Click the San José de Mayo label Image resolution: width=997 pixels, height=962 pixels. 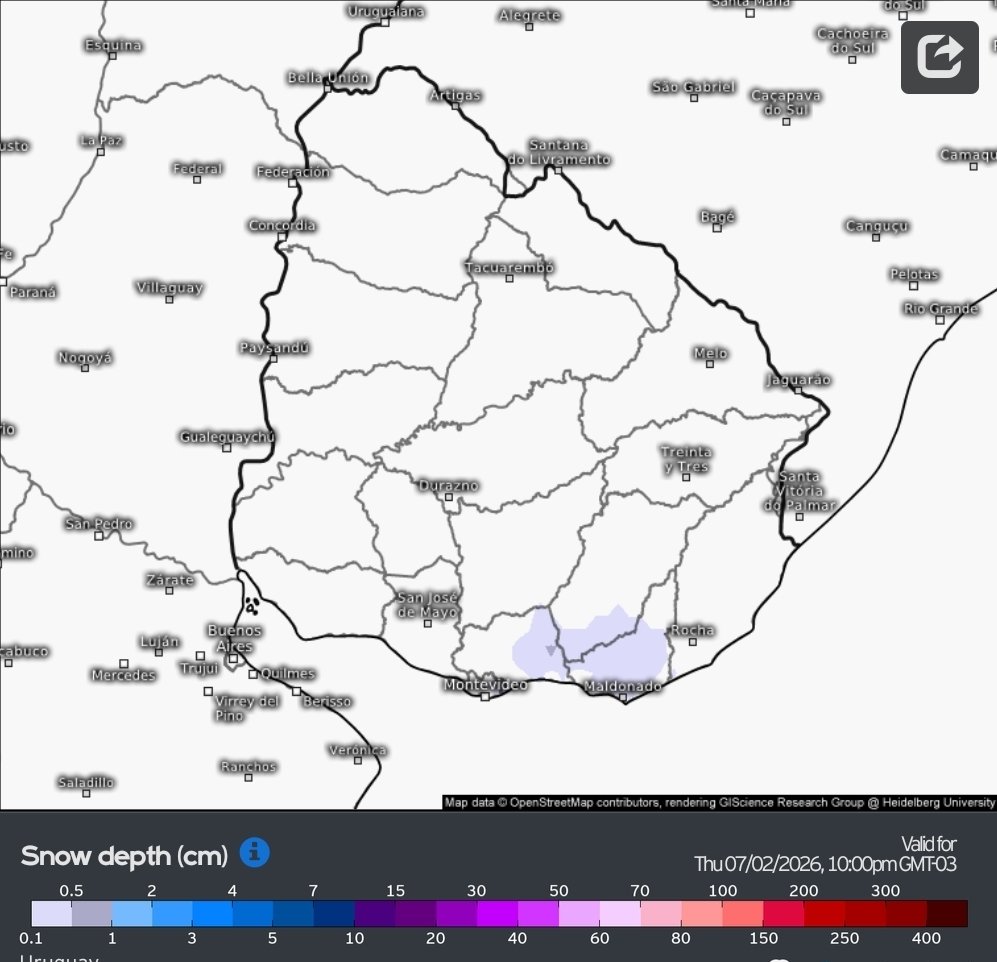(427, 605)
